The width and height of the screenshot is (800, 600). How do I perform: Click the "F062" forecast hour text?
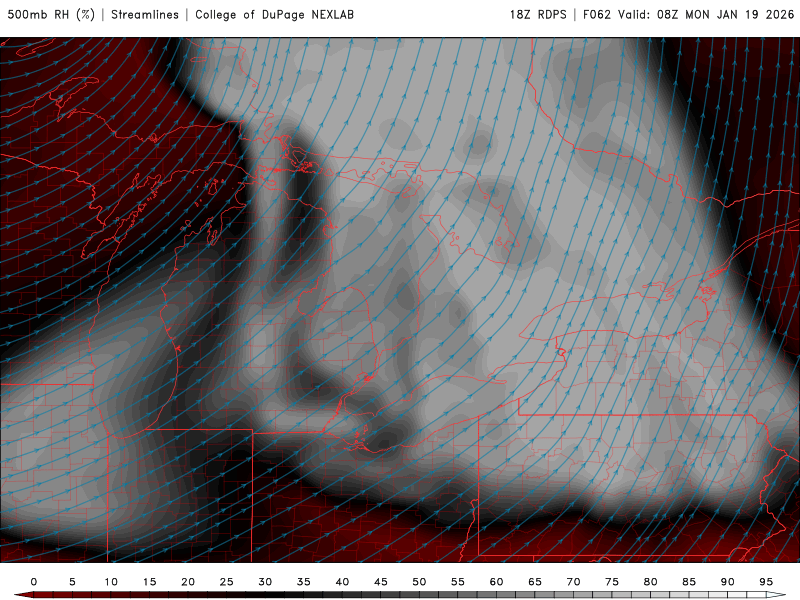[x=596, y=14]
